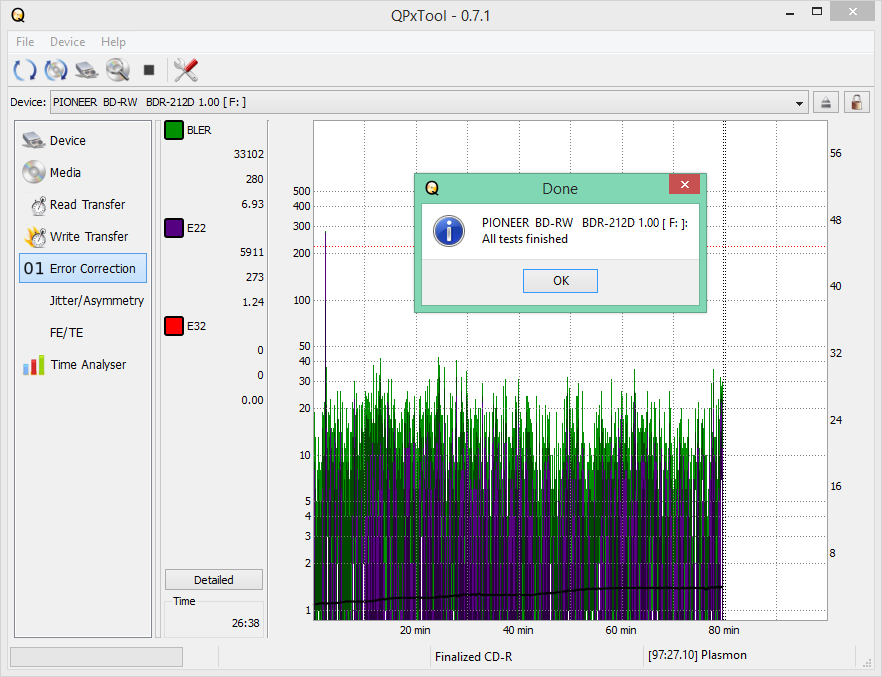Click the Time Analyser bar chart icon
This screenshot has width=882, height=677.
click(34, 365)
